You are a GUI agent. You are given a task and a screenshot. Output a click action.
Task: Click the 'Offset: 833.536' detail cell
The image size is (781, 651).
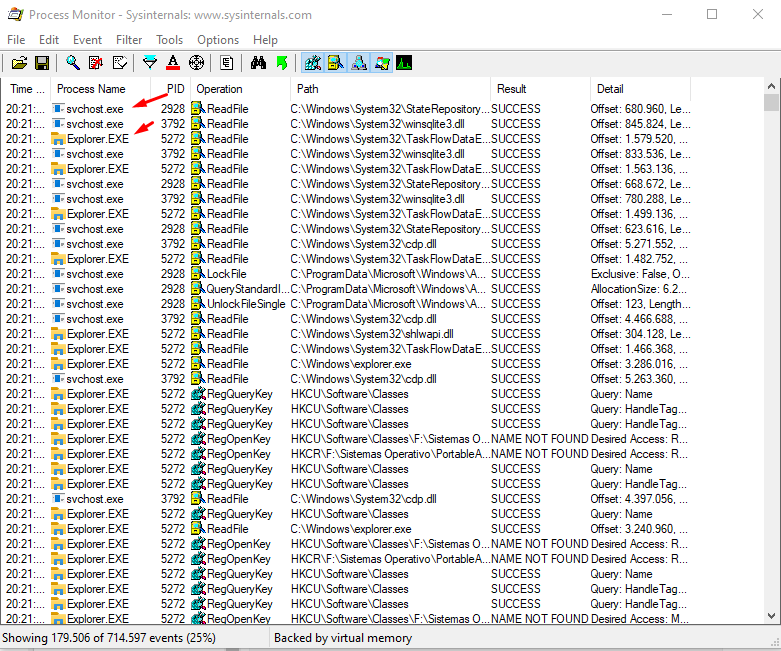click(640, 154)
